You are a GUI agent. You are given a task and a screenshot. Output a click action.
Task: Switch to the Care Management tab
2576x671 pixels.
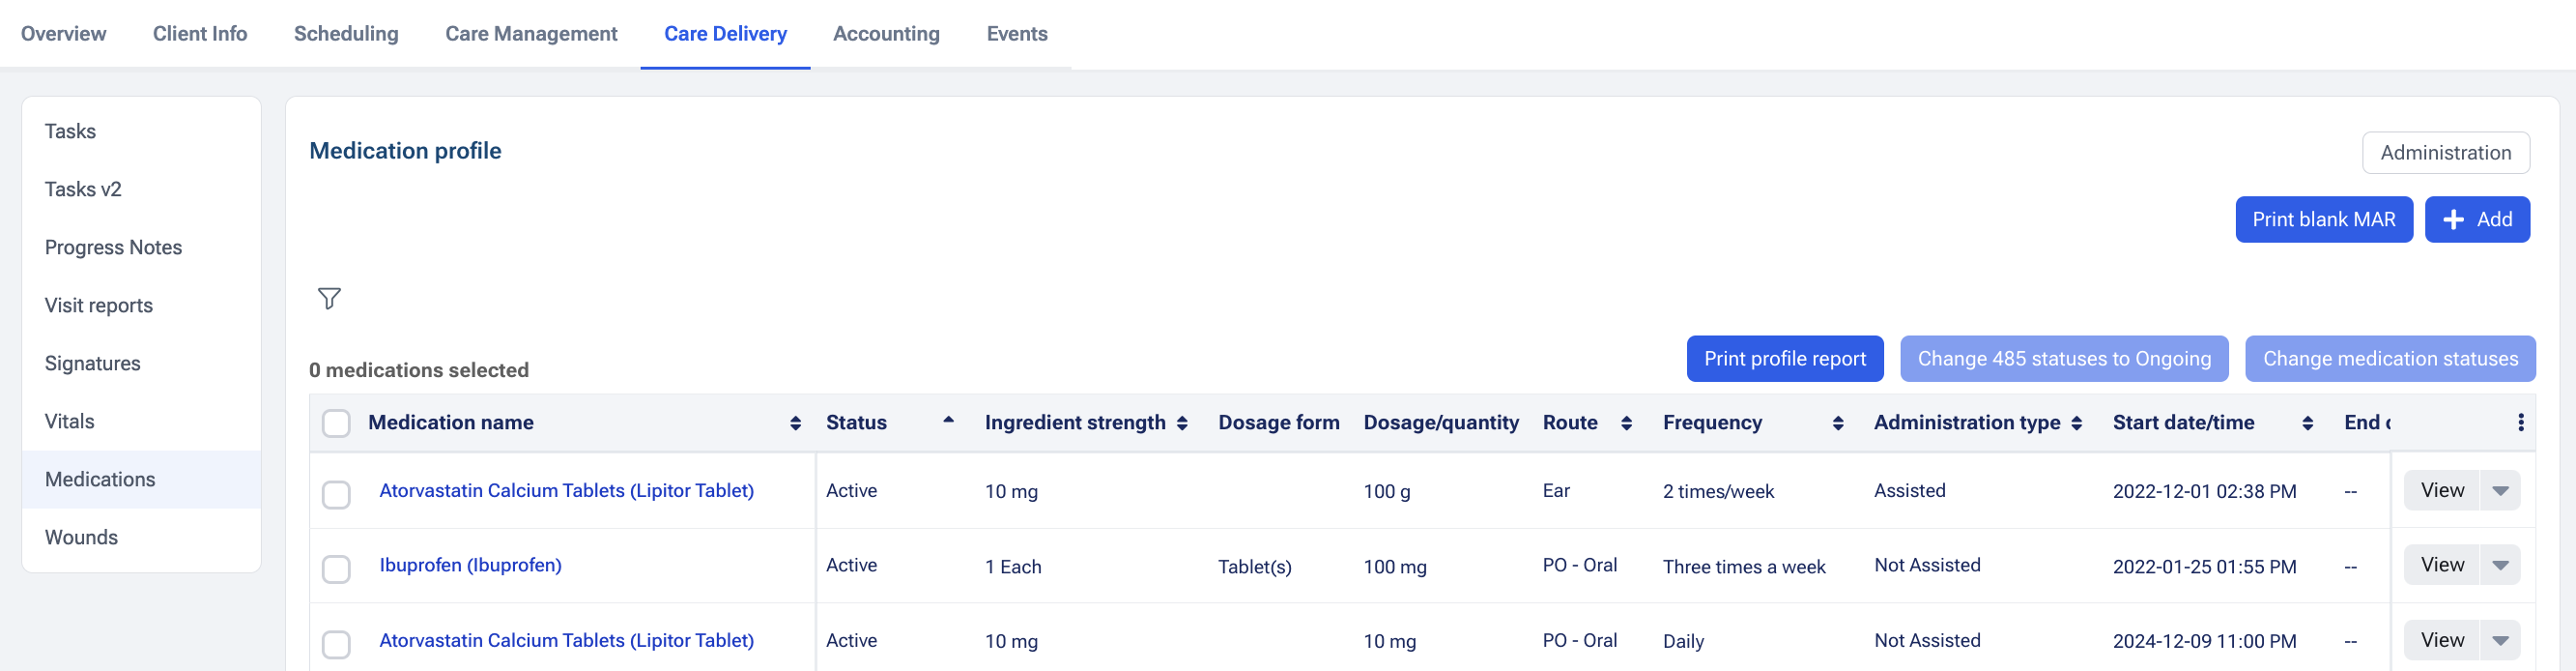click(531, 34)
